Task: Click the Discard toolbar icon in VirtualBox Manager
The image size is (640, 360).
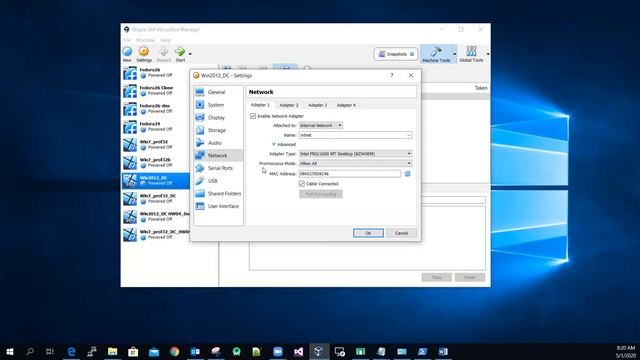Action: click(163, 54)
